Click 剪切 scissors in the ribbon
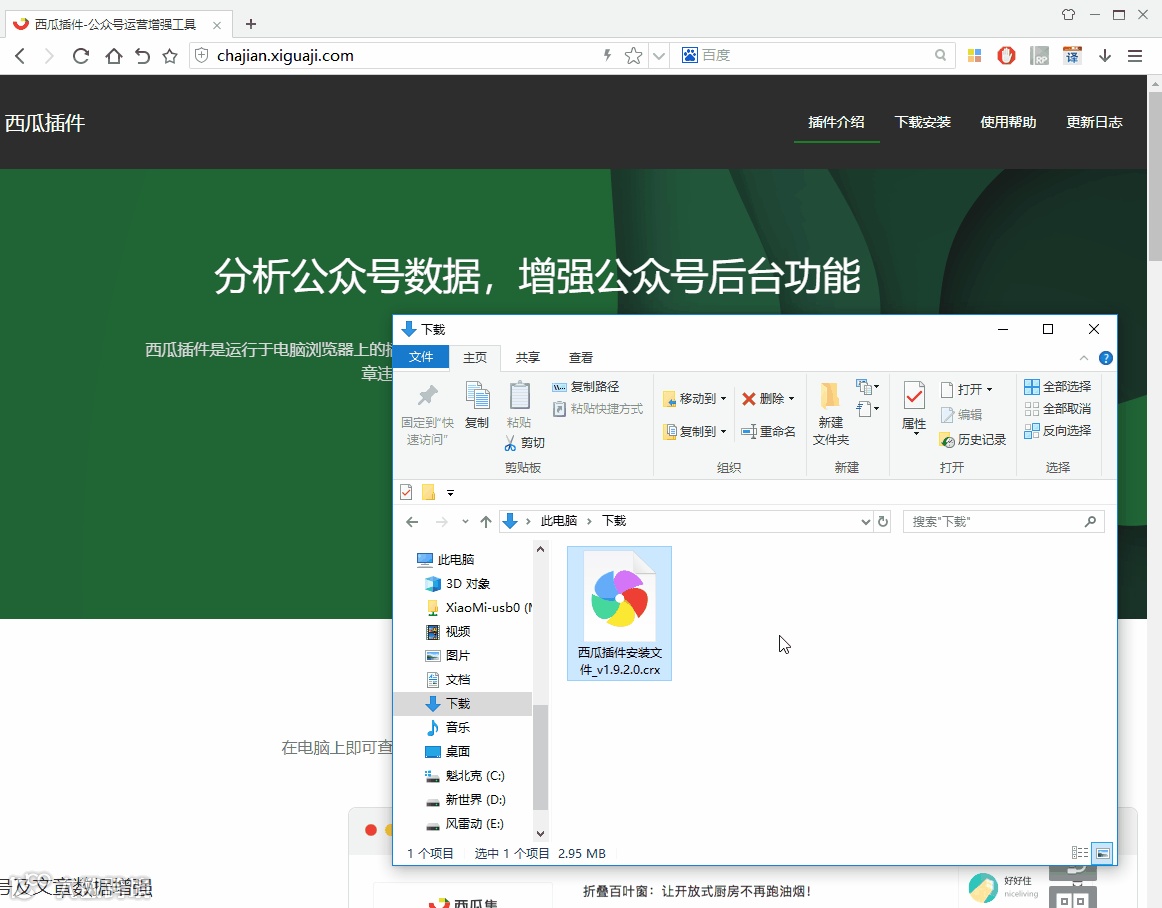This screenshot has width=1162, height=908. (x=525, y=443)
